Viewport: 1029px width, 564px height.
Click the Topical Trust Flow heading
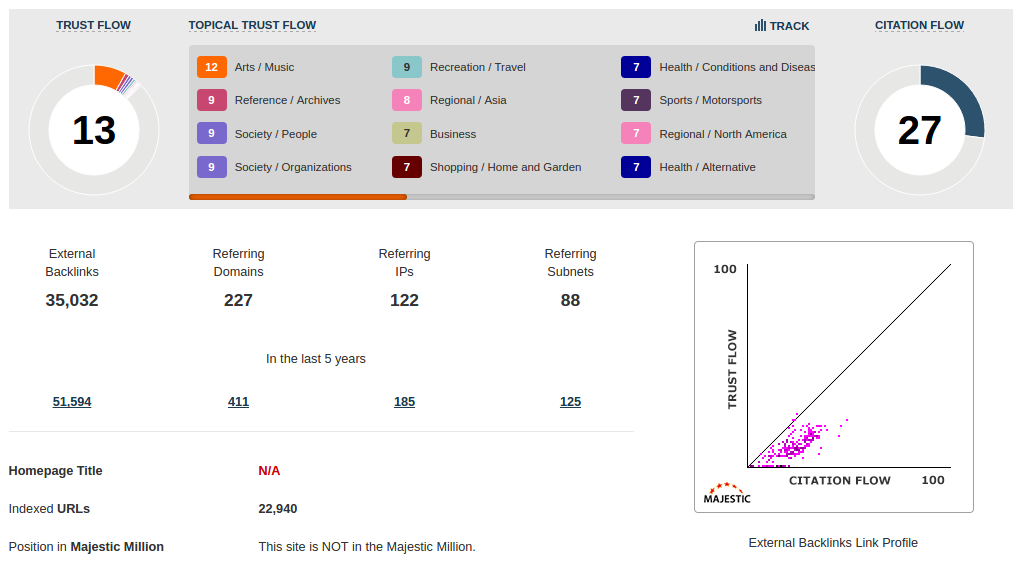click(252, 26)
